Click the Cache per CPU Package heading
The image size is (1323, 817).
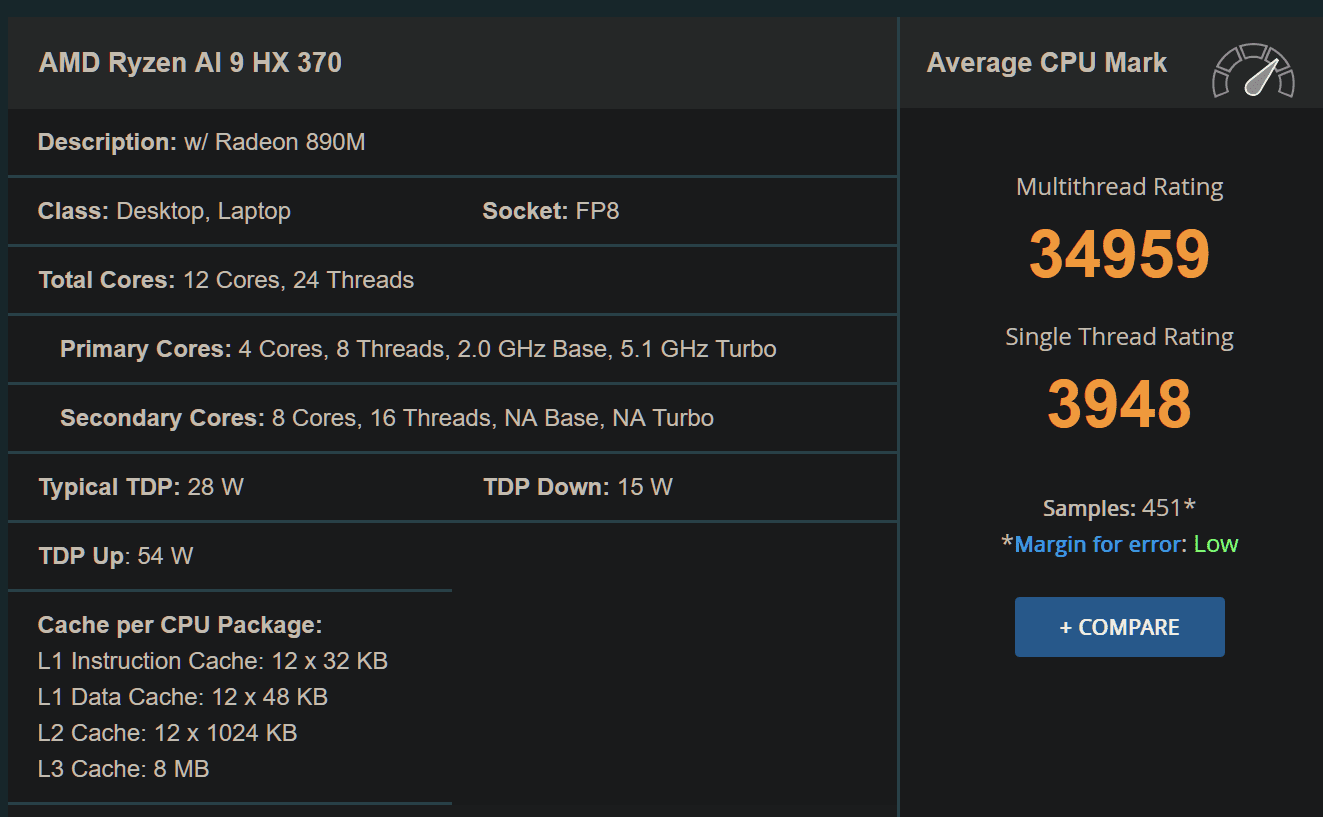[180, 625]
